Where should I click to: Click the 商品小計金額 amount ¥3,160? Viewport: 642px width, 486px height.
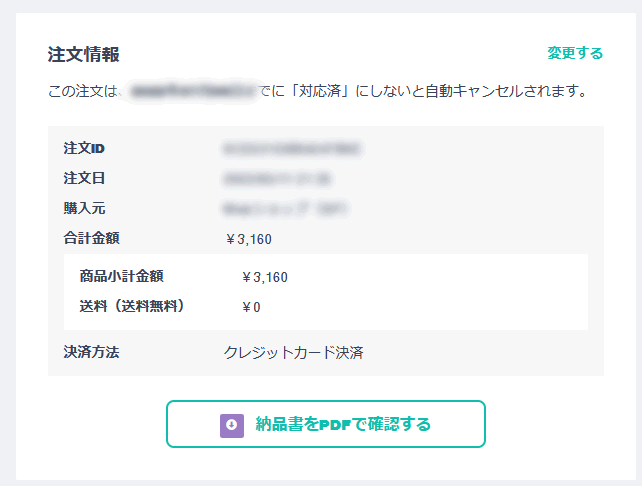point(265,276)
